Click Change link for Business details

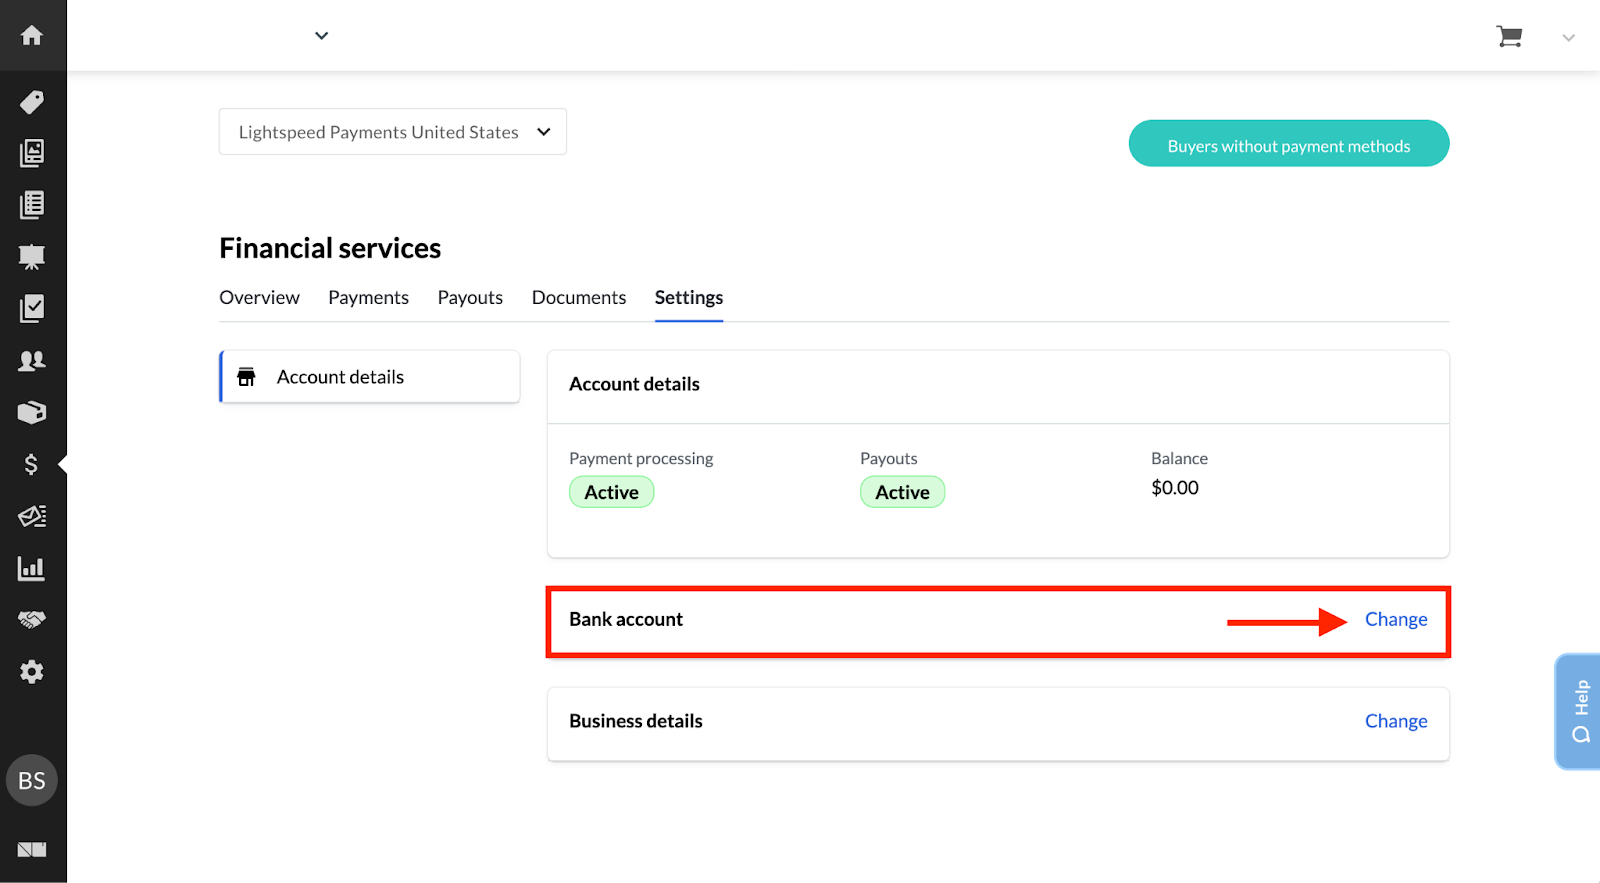[x=1396, y=722]
